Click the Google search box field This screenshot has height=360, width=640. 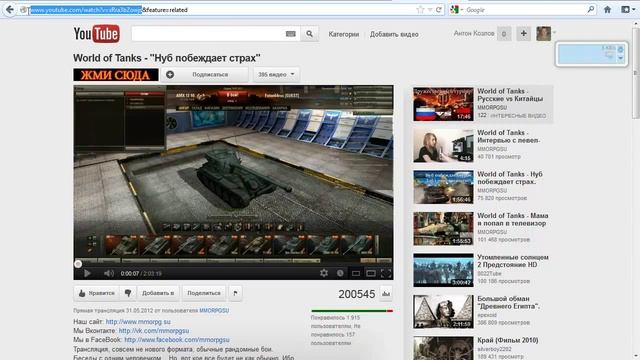coord(525,10)
